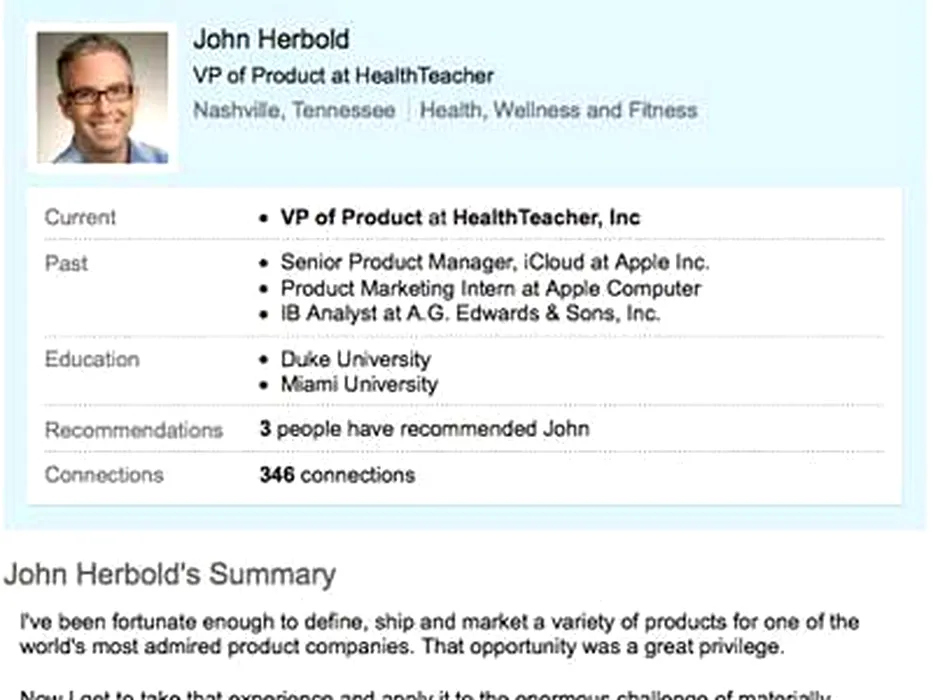
Task: View the 3 people who recommended John
Action: [424, 429]
